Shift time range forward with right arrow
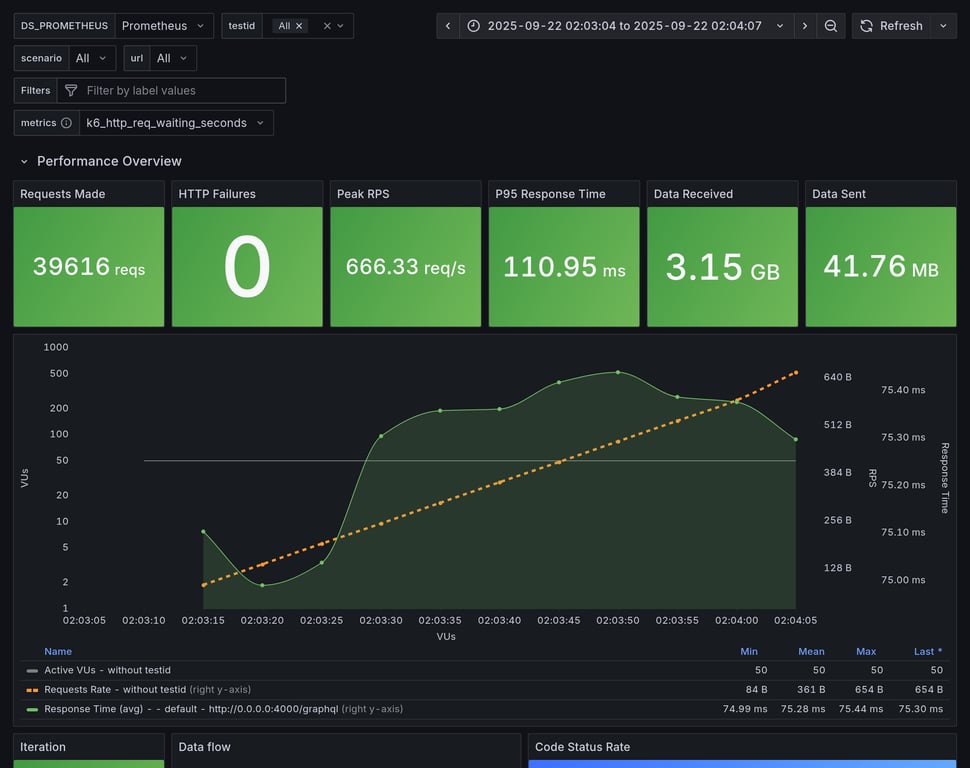Screen dimensions: 970x768 805,26
